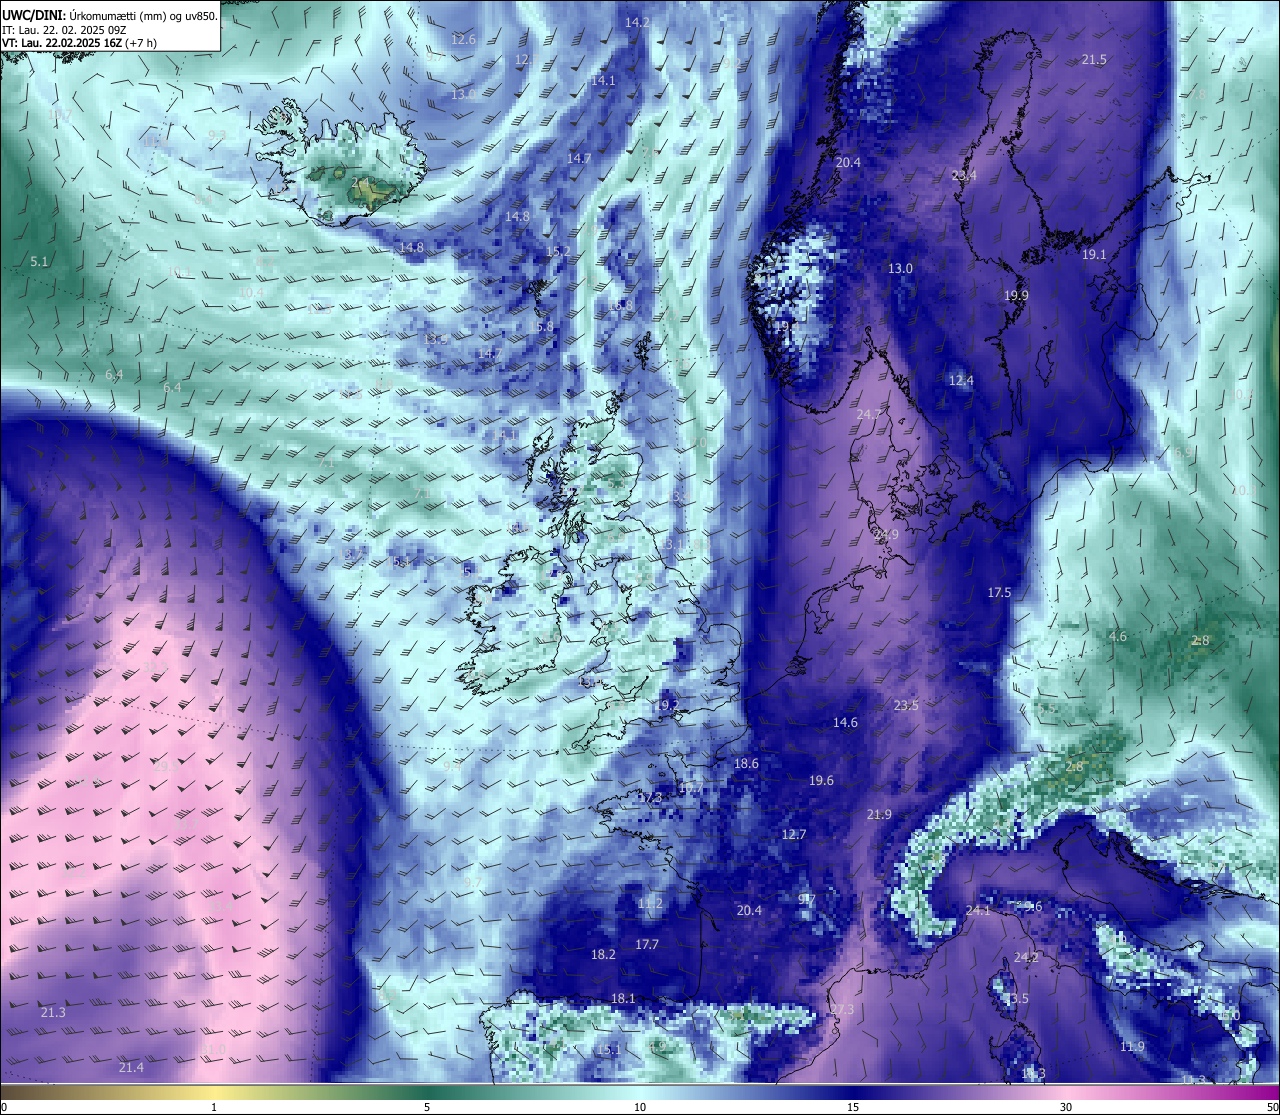Viewport: 1280px width, 1115px height.
Task: Select the colorbar tick label 10
Action: pos(640,1107)
